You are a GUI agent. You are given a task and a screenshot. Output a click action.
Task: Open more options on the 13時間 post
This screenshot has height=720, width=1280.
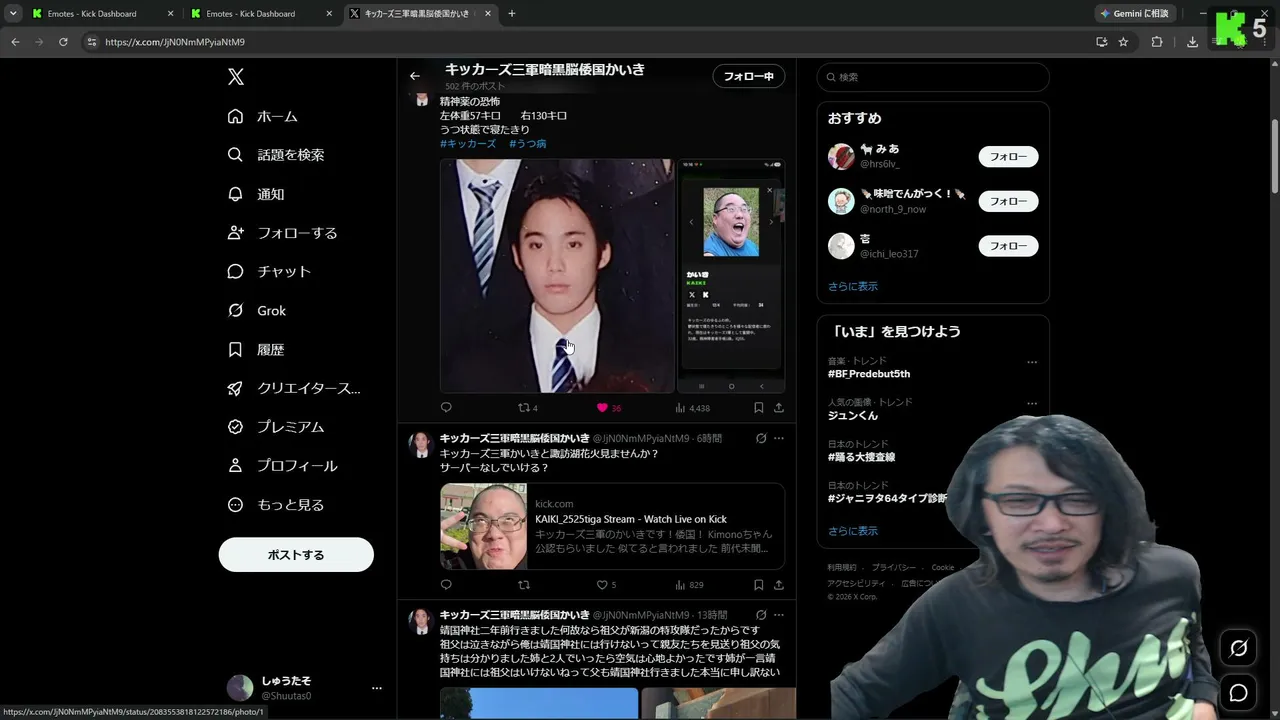click(x=779, y=615)
